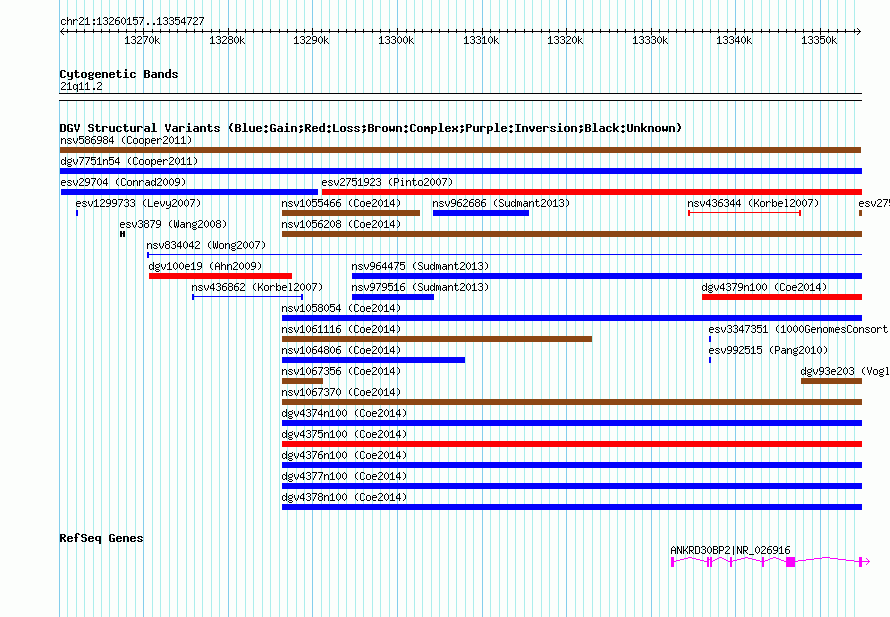Click the dgv100e19 (Ahn2009) label
The image size is (890, 617).
(205, 266)
